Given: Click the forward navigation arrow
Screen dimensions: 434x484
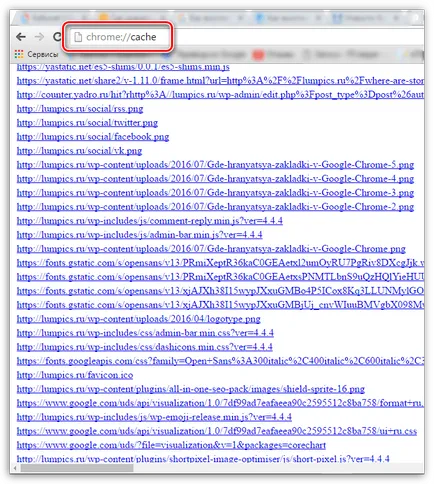Looking at the screenshot, I should (39, 37).
